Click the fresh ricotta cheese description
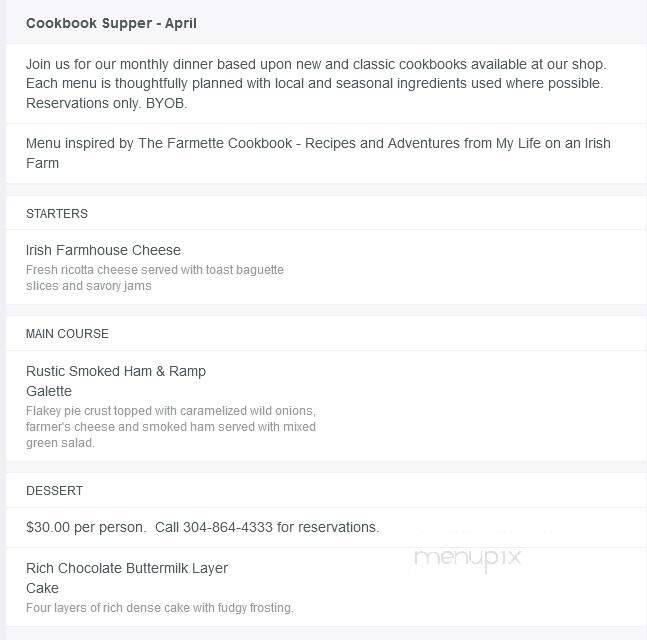The image size is (647, 640). (x=155, y=277)
